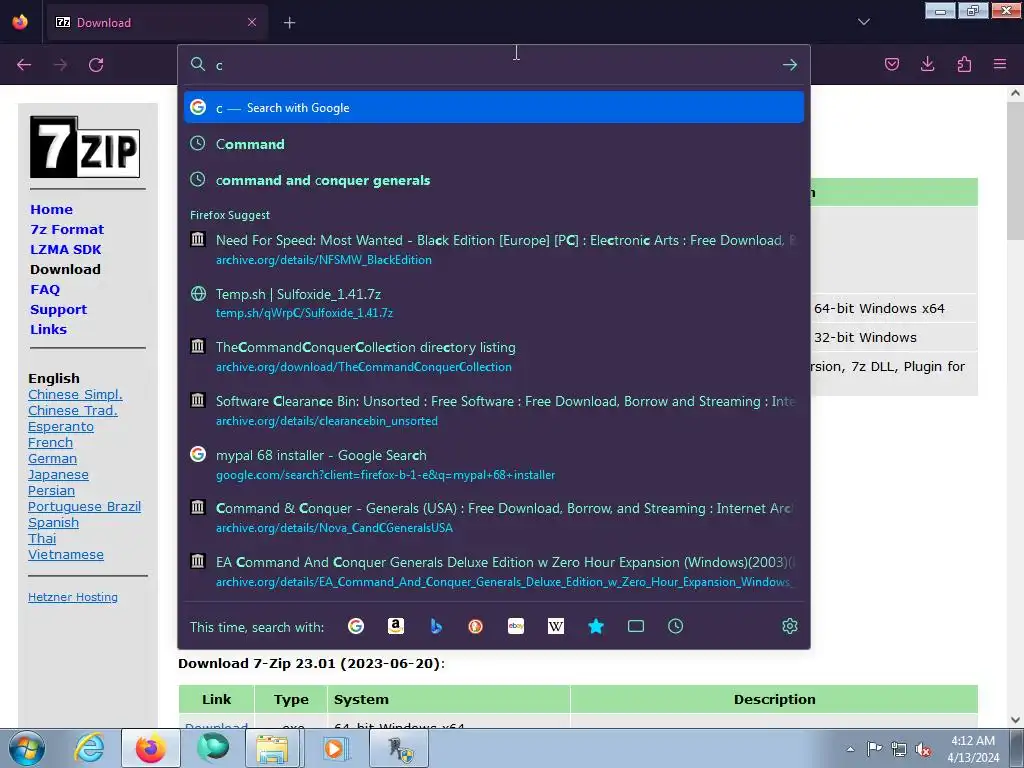Open mypal 68 installer Google Search suggestion

494,464
